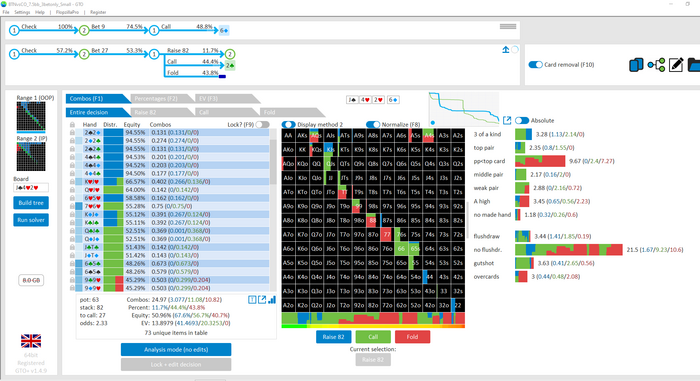Click the 2♣ card after Call 44.4%

[229, 65]
